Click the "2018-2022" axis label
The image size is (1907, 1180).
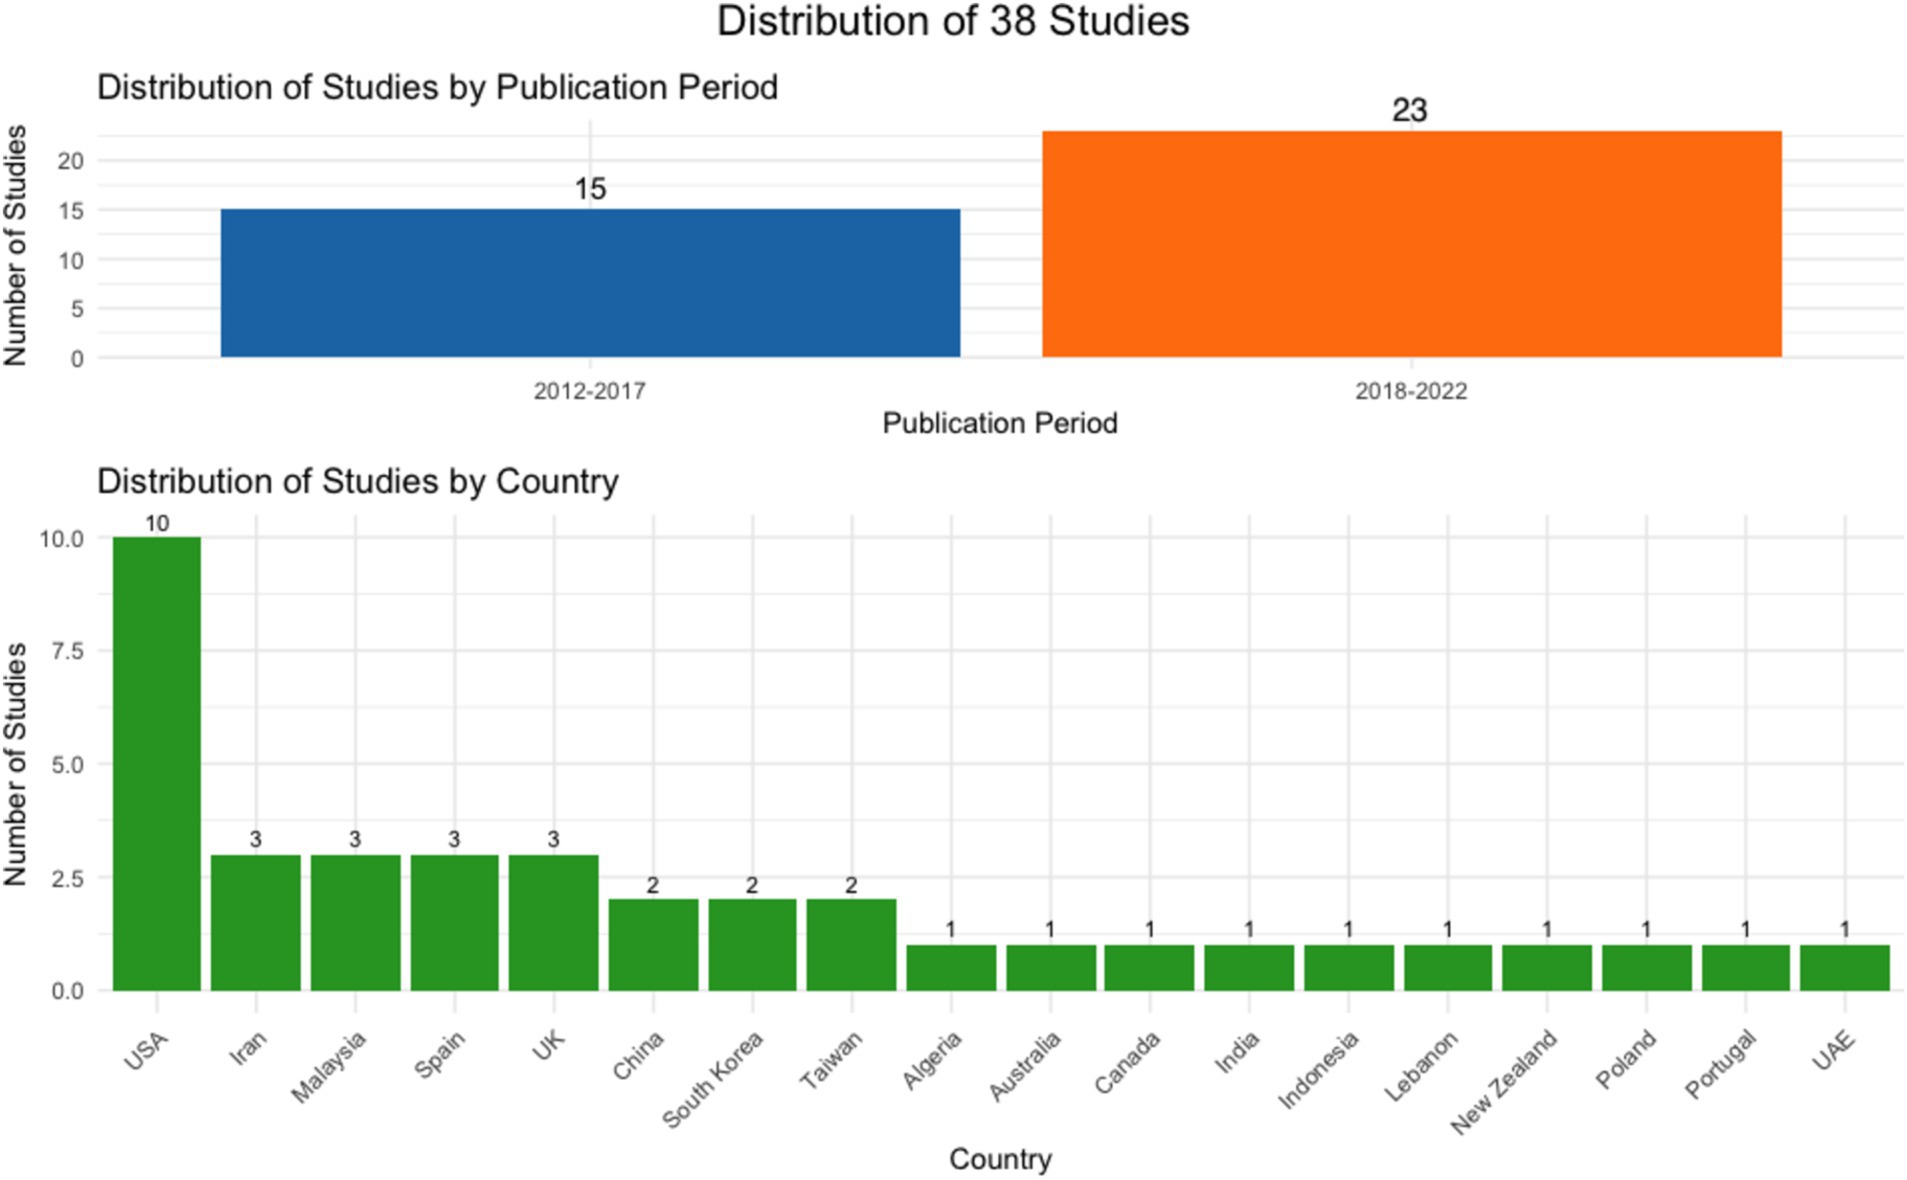pos(1411,391)
